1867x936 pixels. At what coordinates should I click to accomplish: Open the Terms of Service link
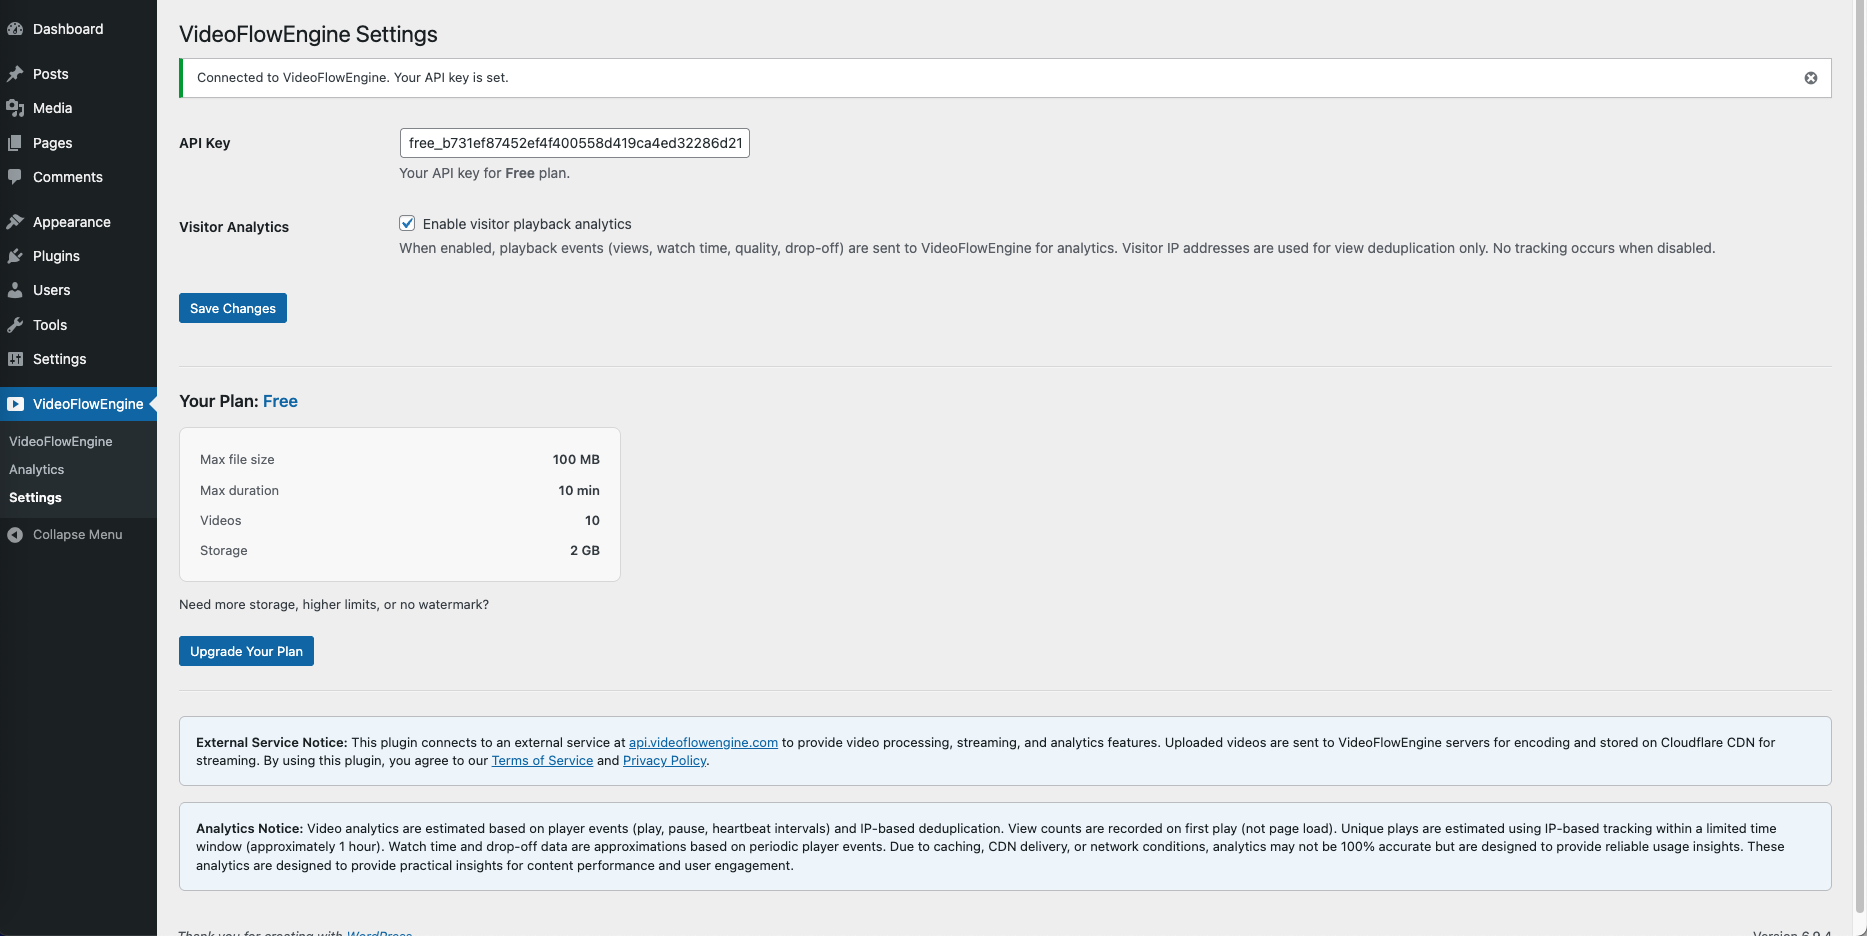pos(542,760)
